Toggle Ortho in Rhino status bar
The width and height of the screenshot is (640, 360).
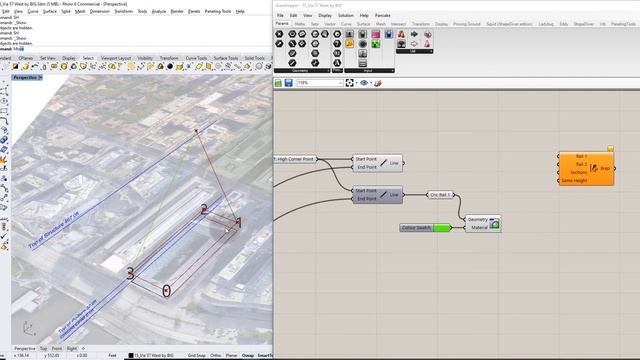click(216, 356)
